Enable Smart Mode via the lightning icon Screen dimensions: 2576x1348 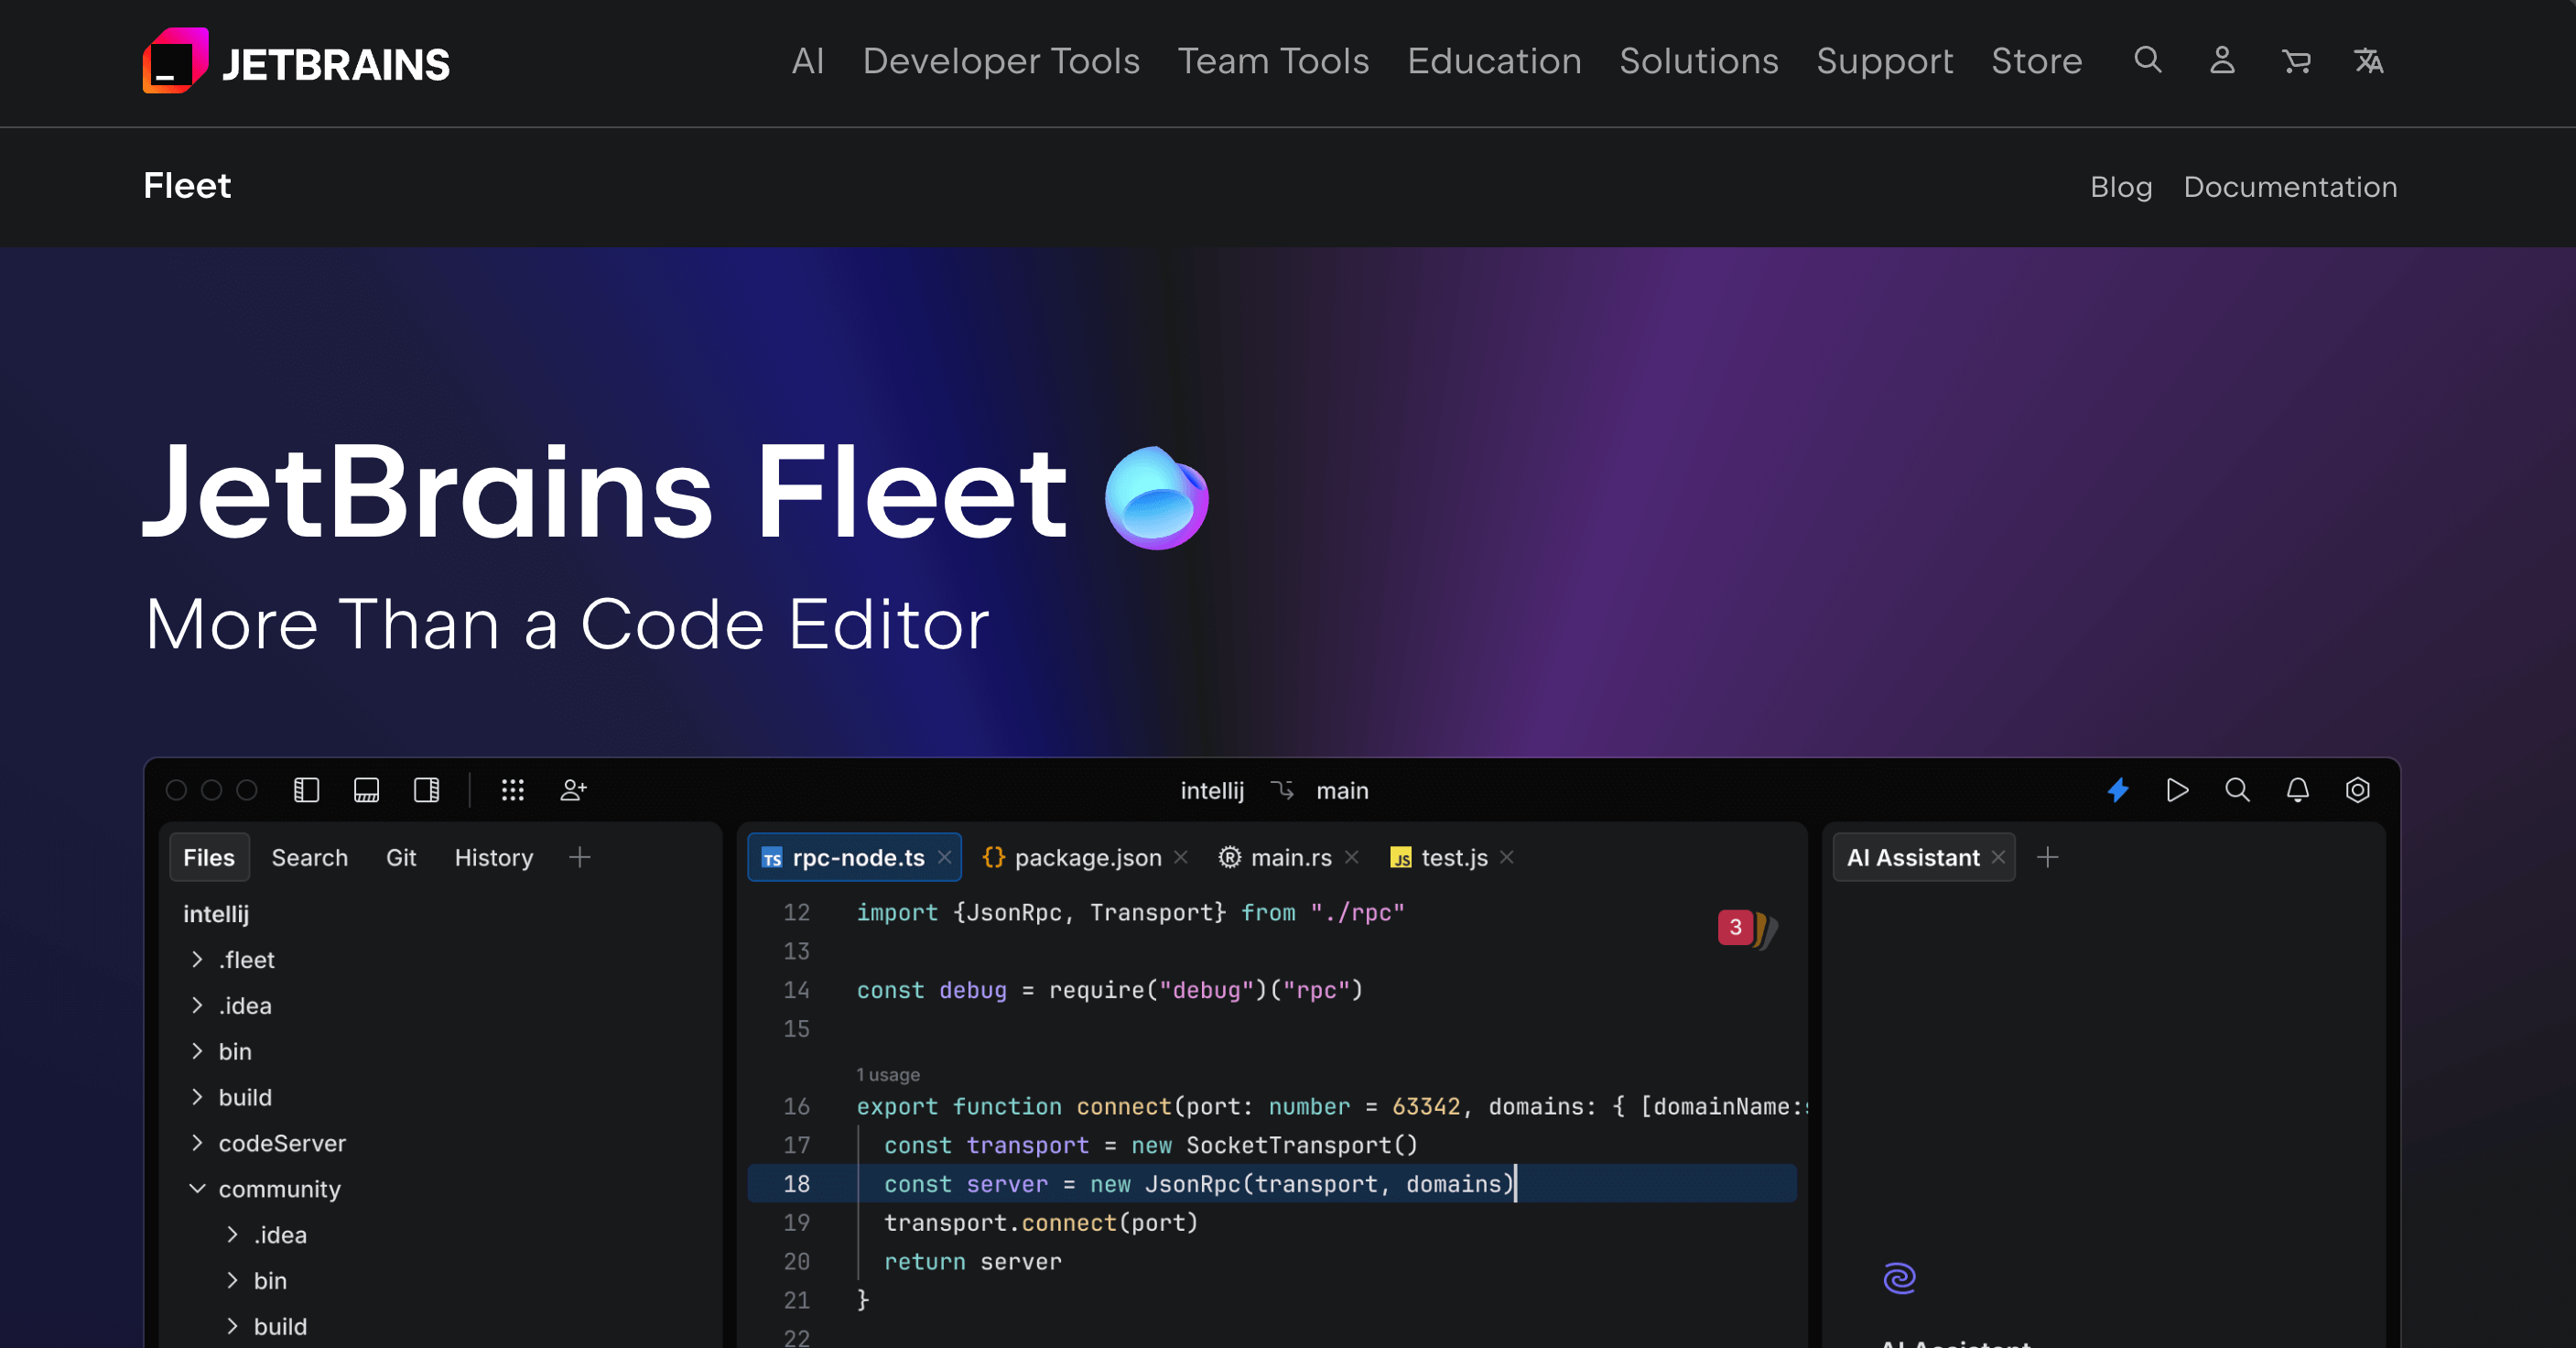click(2119, 790)
